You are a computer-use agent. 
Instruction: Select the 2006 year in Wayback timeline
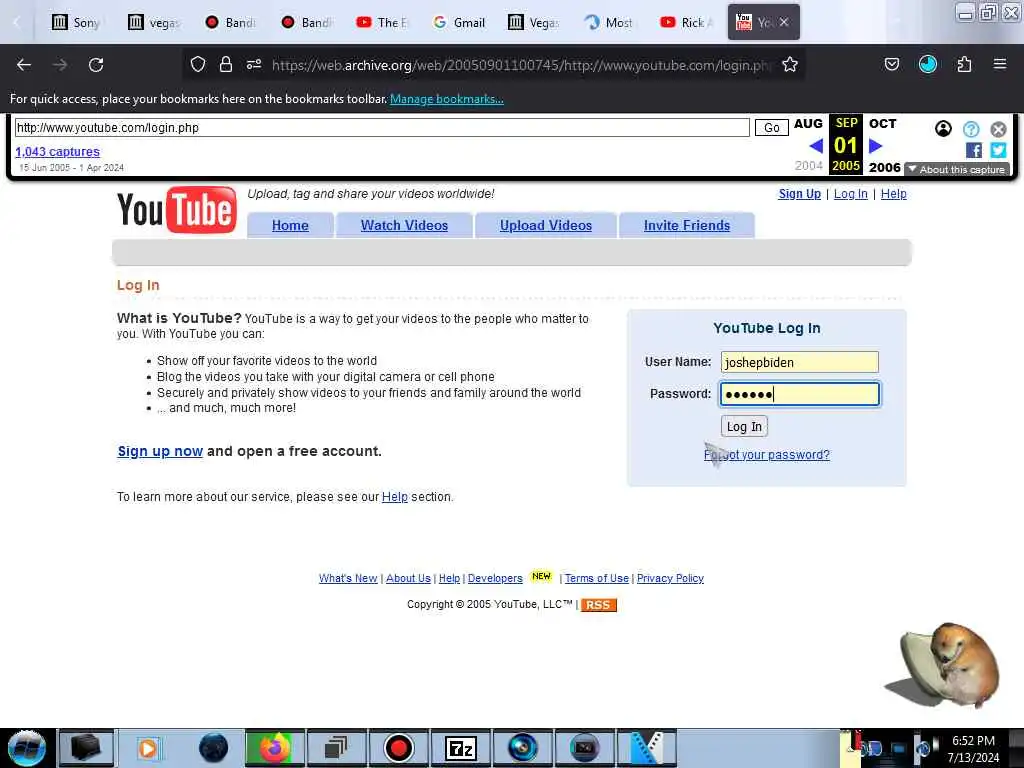pos(884,167)
